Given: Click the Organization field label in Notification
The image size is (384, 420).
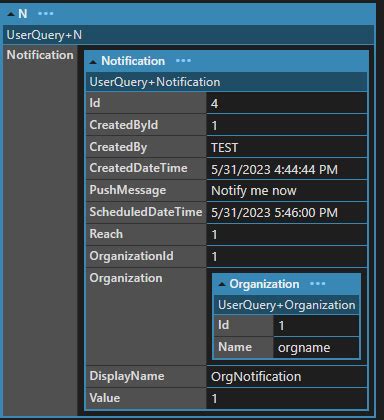Looking at the screenshot, I should (x=126, y=278).
